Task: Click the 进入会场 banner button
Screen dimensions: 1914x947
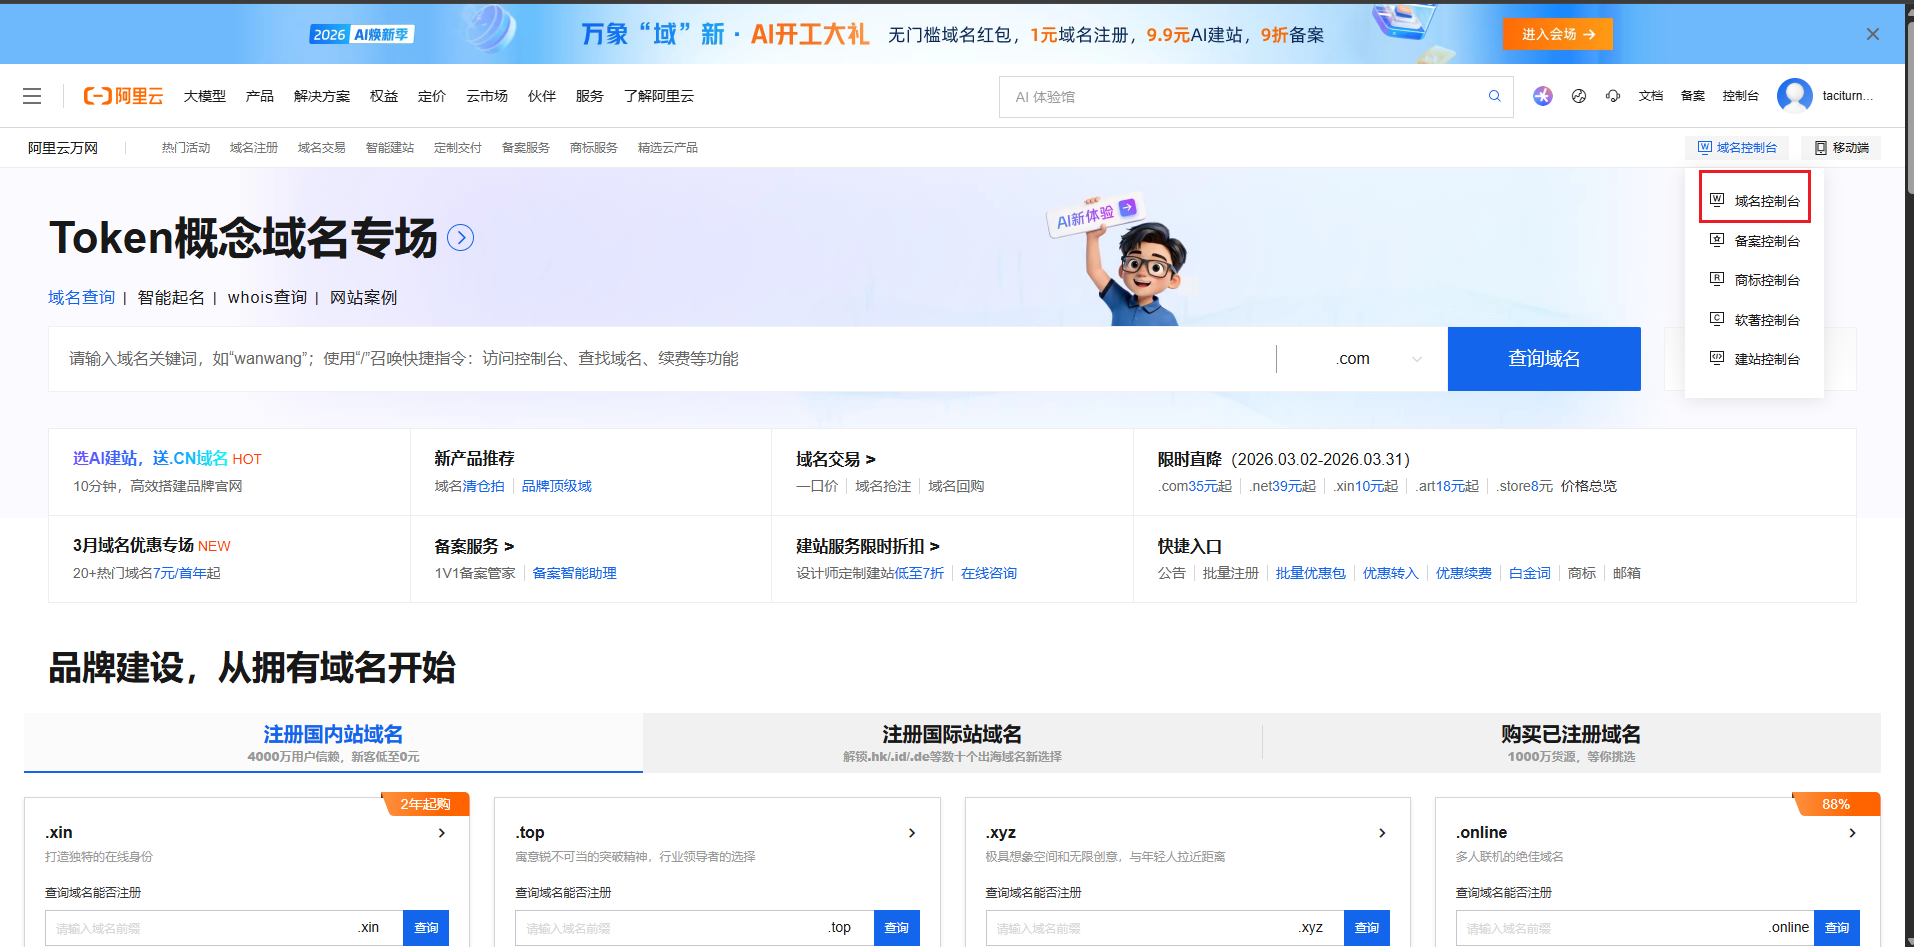Action: point(1557,34)
